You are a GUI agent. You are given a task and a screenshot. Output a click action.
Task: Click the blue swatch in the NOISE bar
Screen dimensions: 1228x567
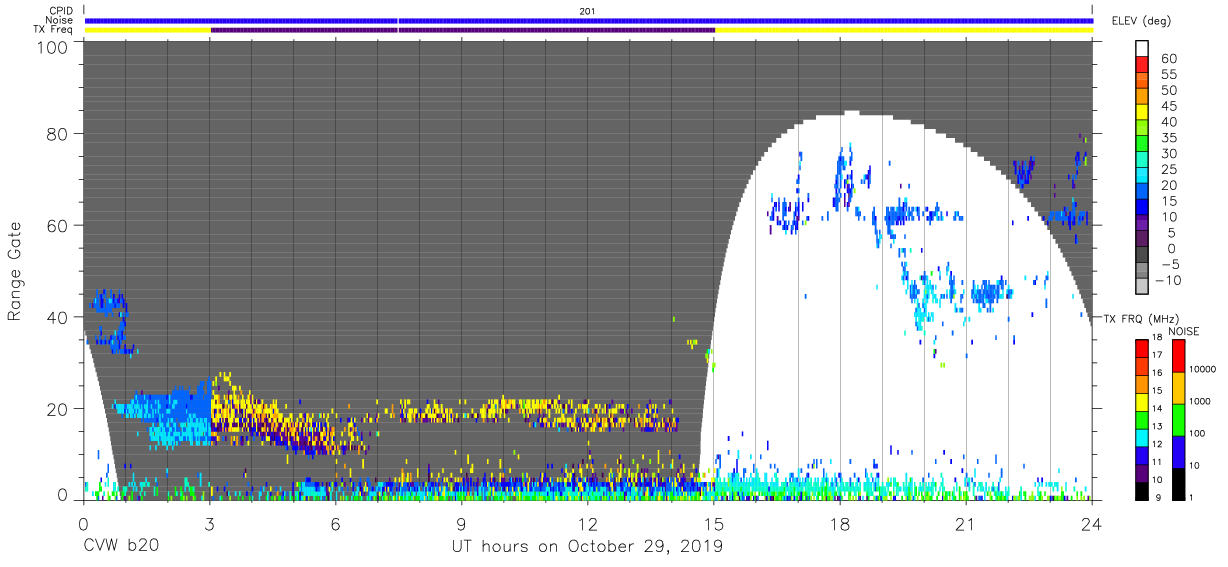[x=1179, y=450]
